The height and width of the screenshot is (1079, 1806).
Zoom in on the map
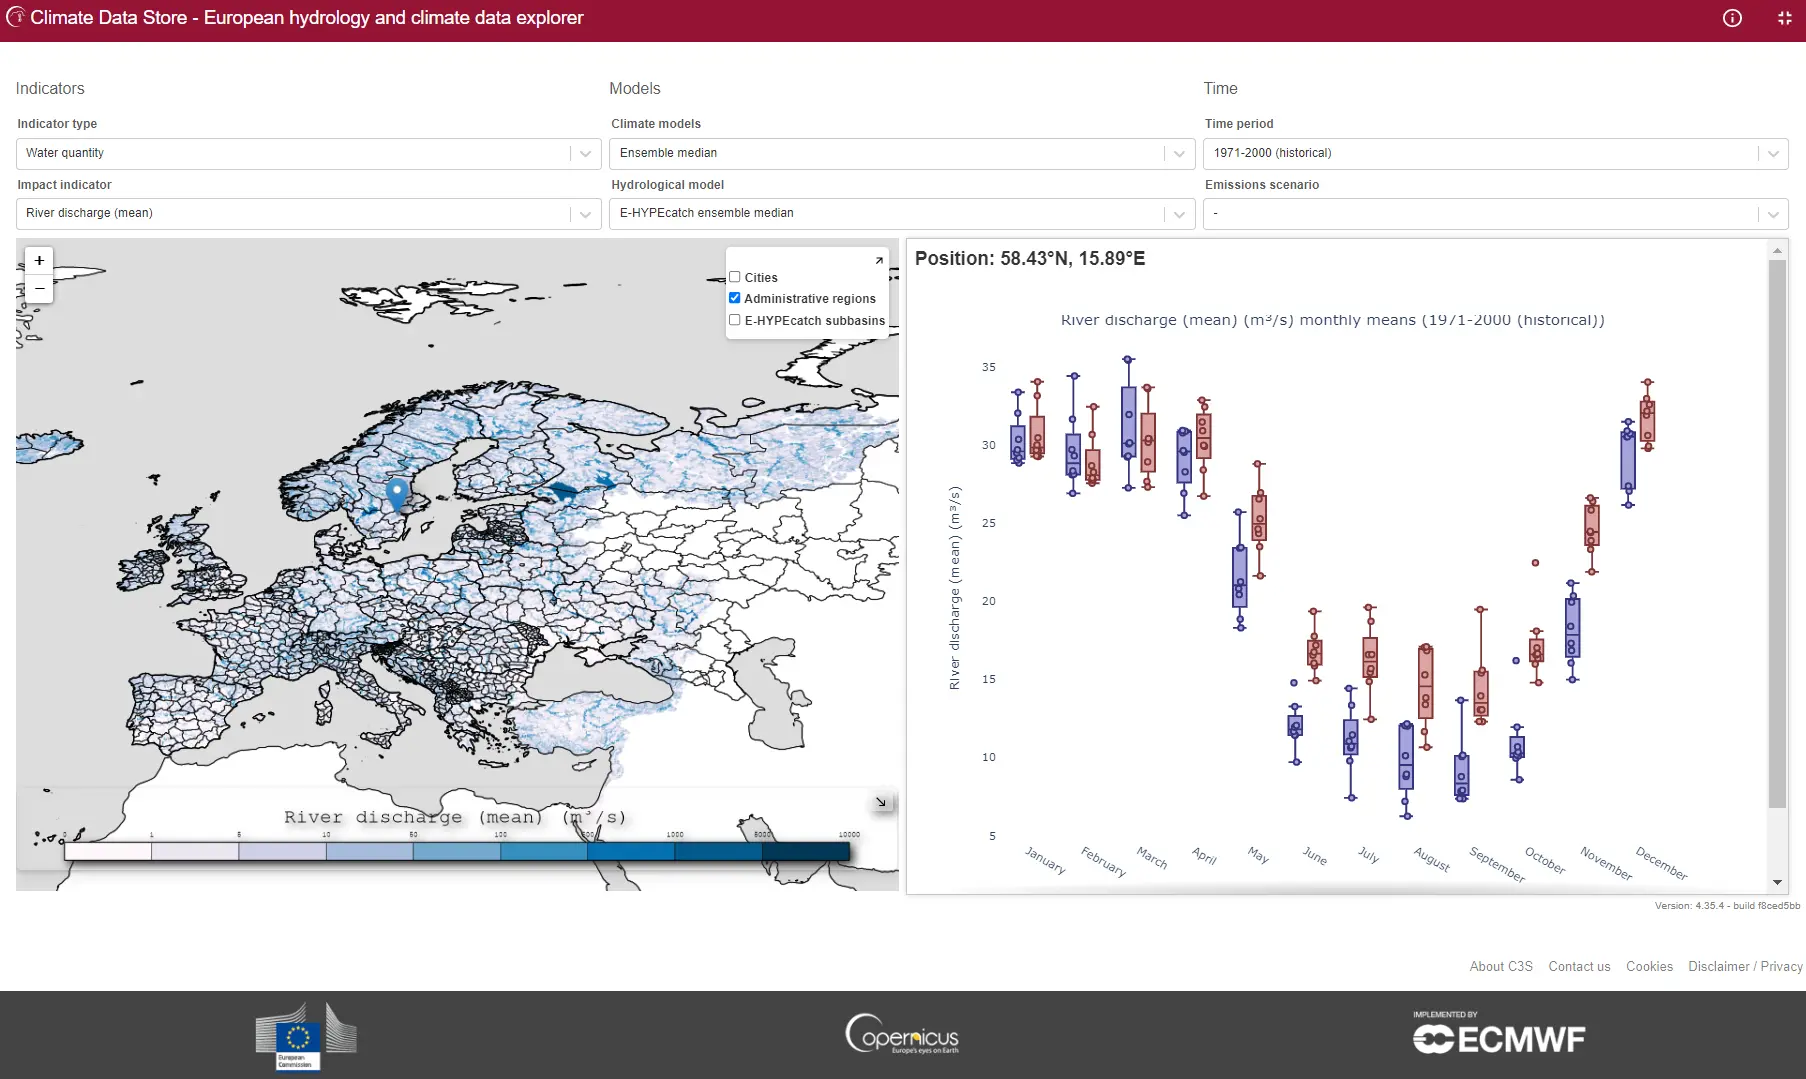point(39,261)
